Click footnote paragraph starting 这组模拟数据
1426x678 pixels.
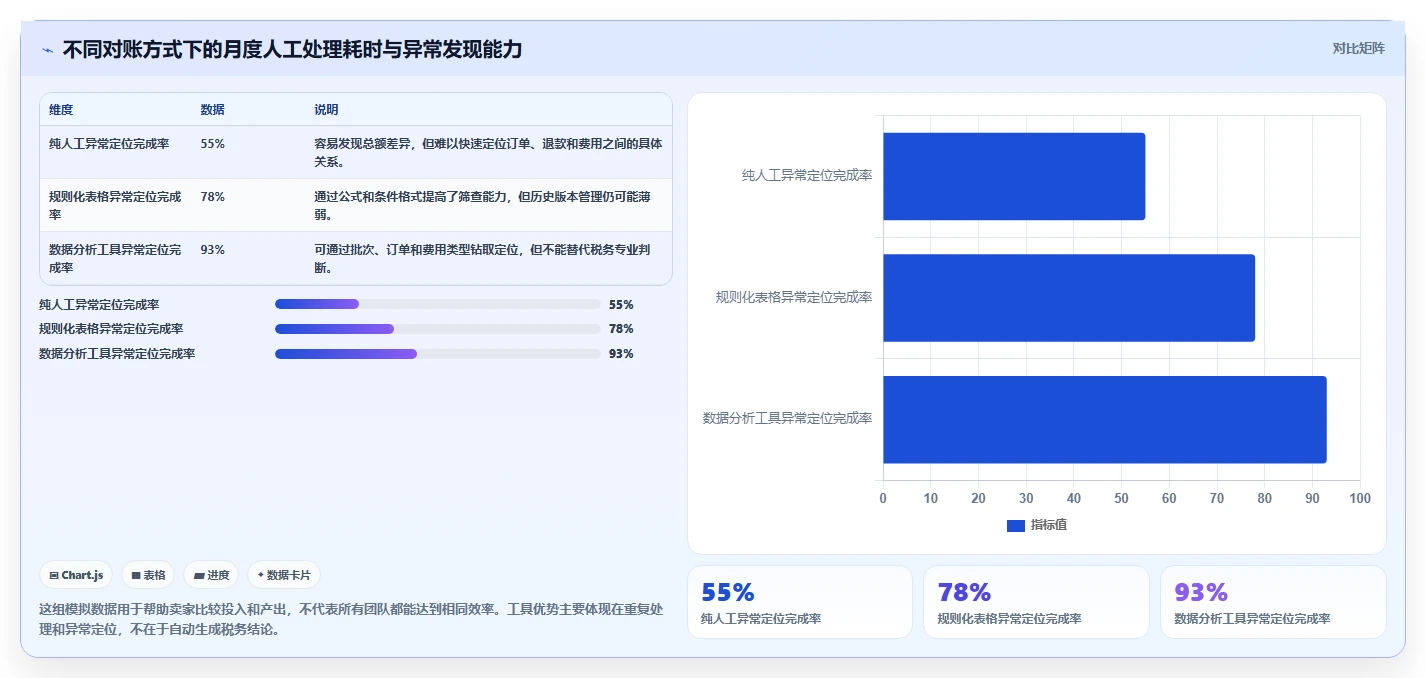(x=351, y=619)
